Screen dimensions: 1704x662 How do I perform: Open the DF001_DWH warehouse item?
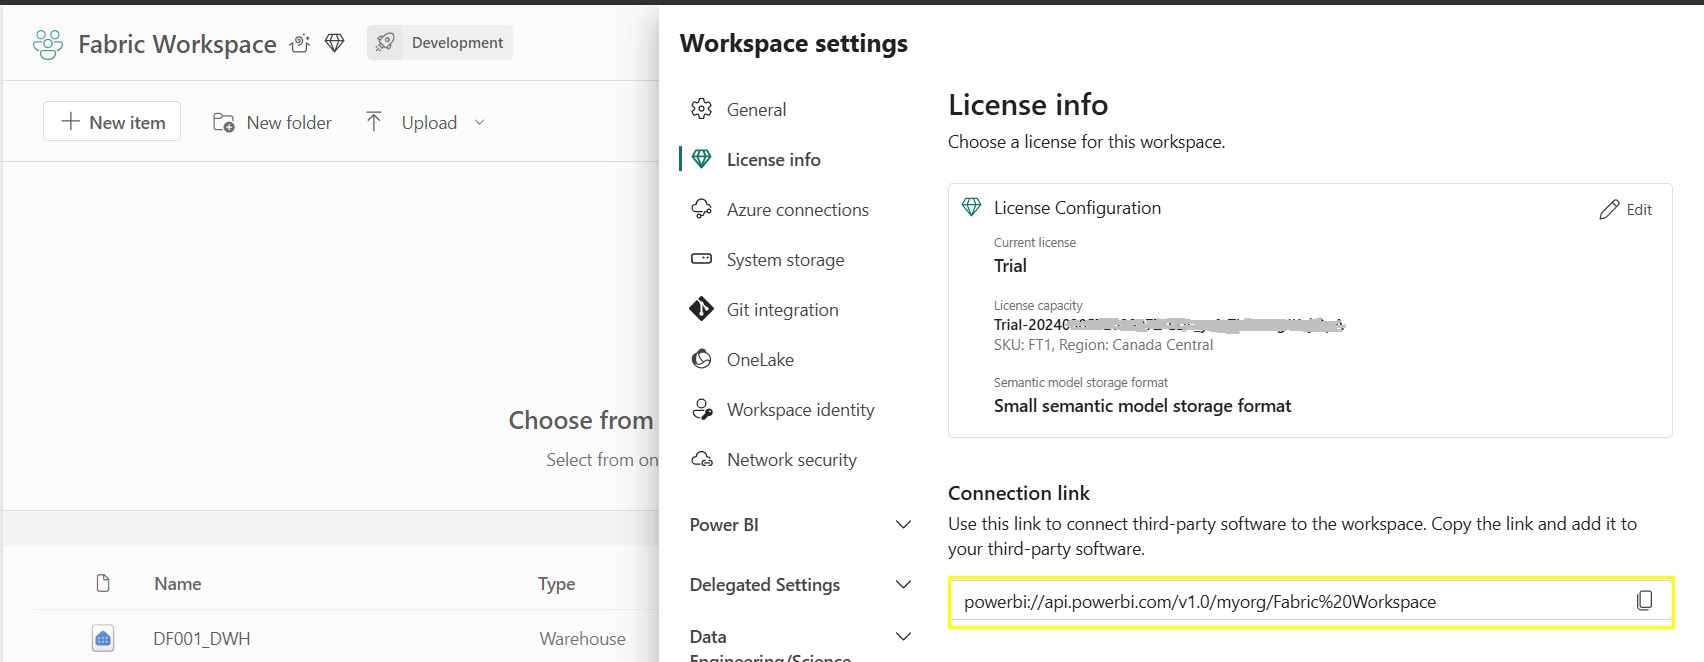pos(201,639)
